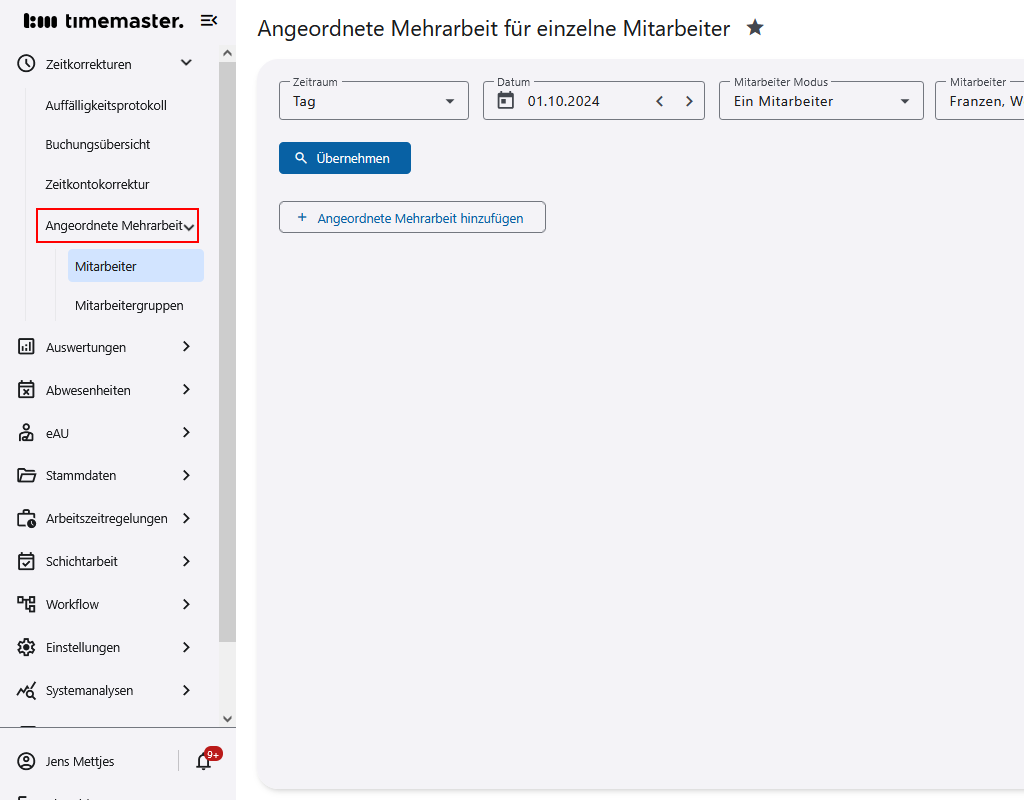Click Angeordnete Mehrarbeit hinzufügen
Screen dimensions: 1024x800
coord(412,217)
